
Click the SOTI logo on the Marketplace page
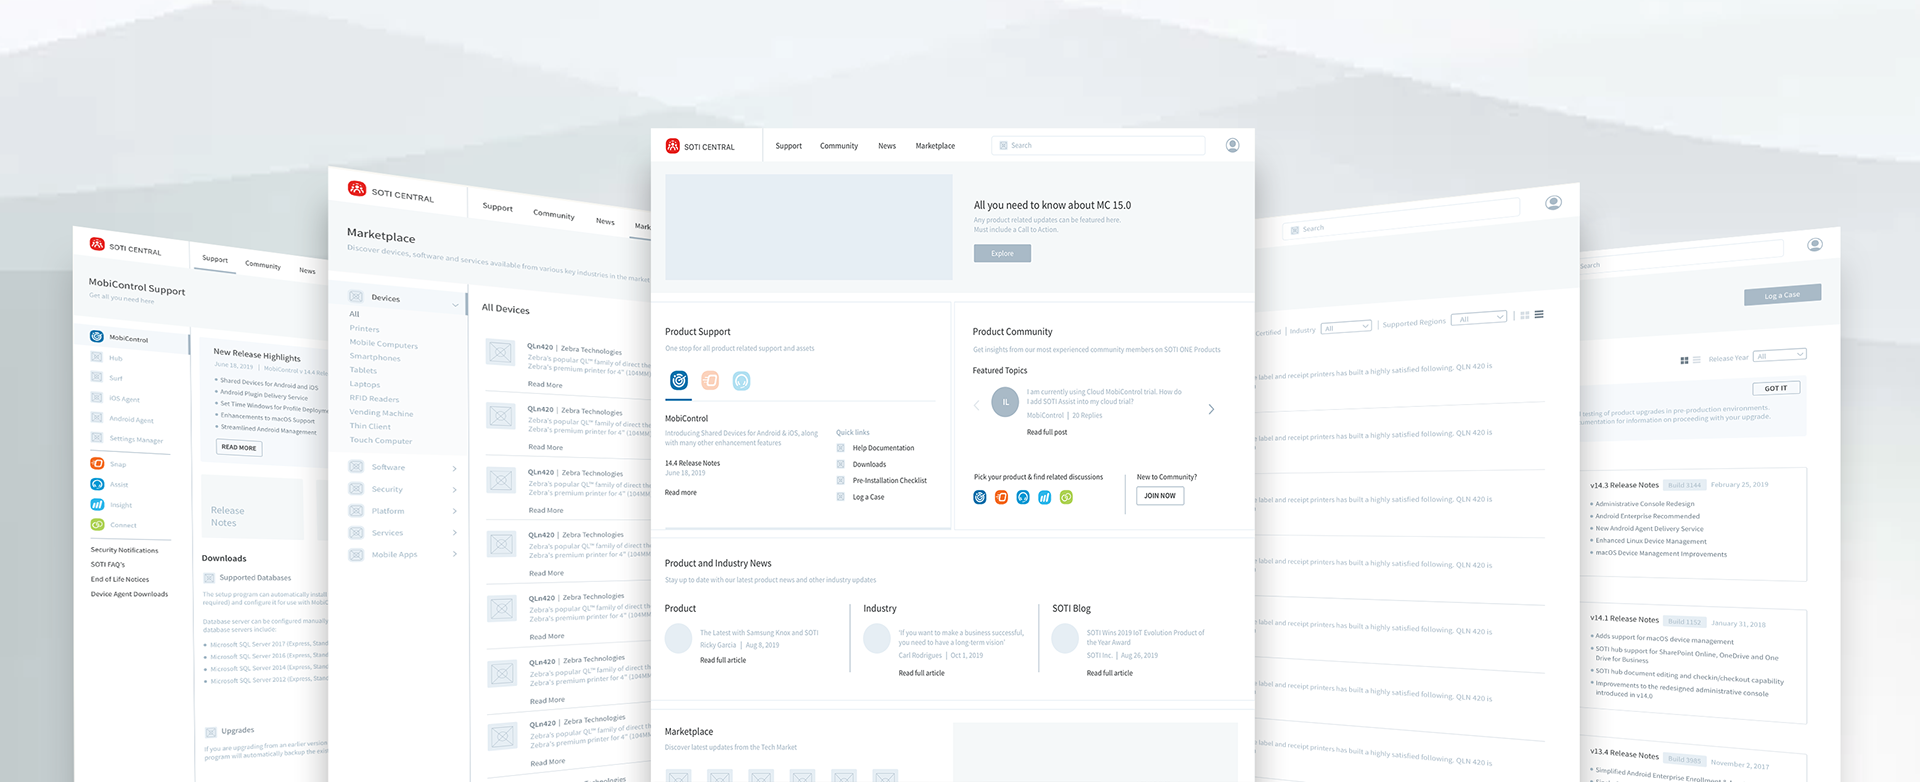tap(357, 188)
